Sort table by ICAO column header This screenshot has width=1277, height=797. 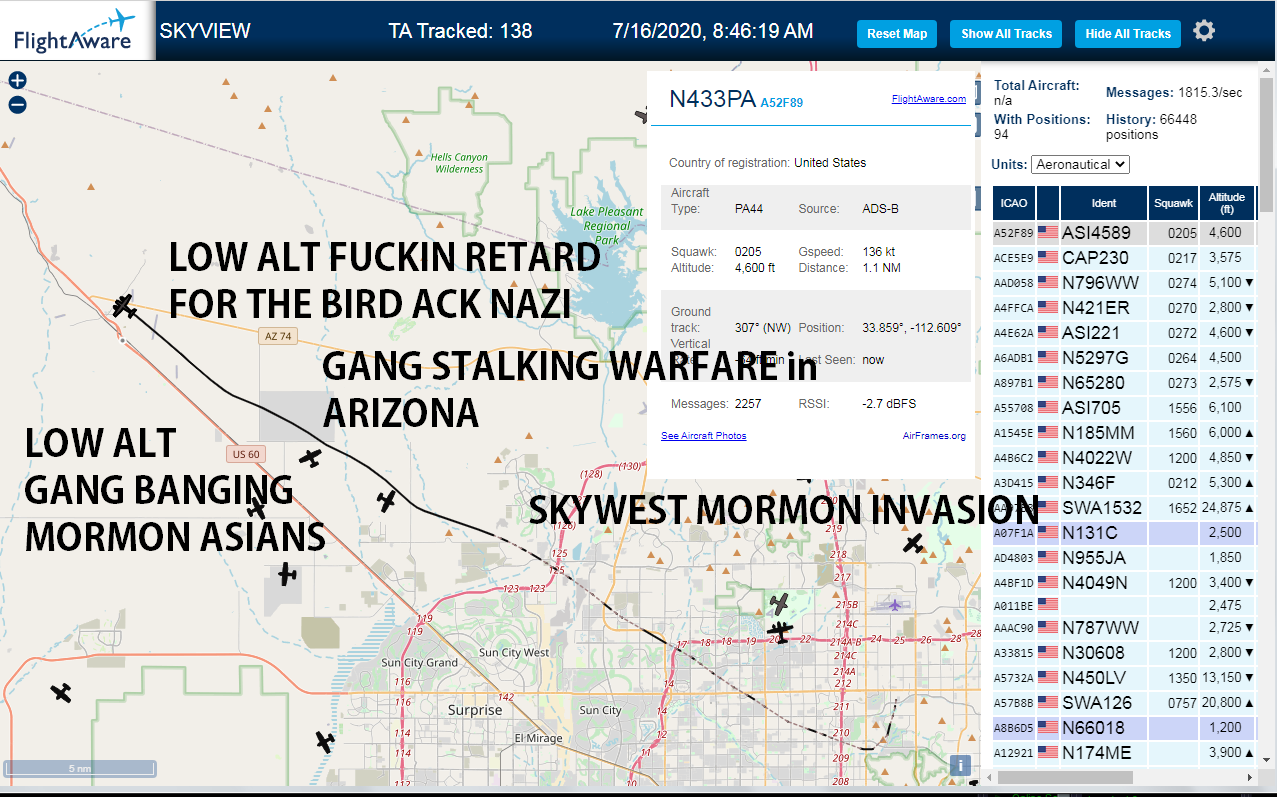click(x=1014, y=203)
